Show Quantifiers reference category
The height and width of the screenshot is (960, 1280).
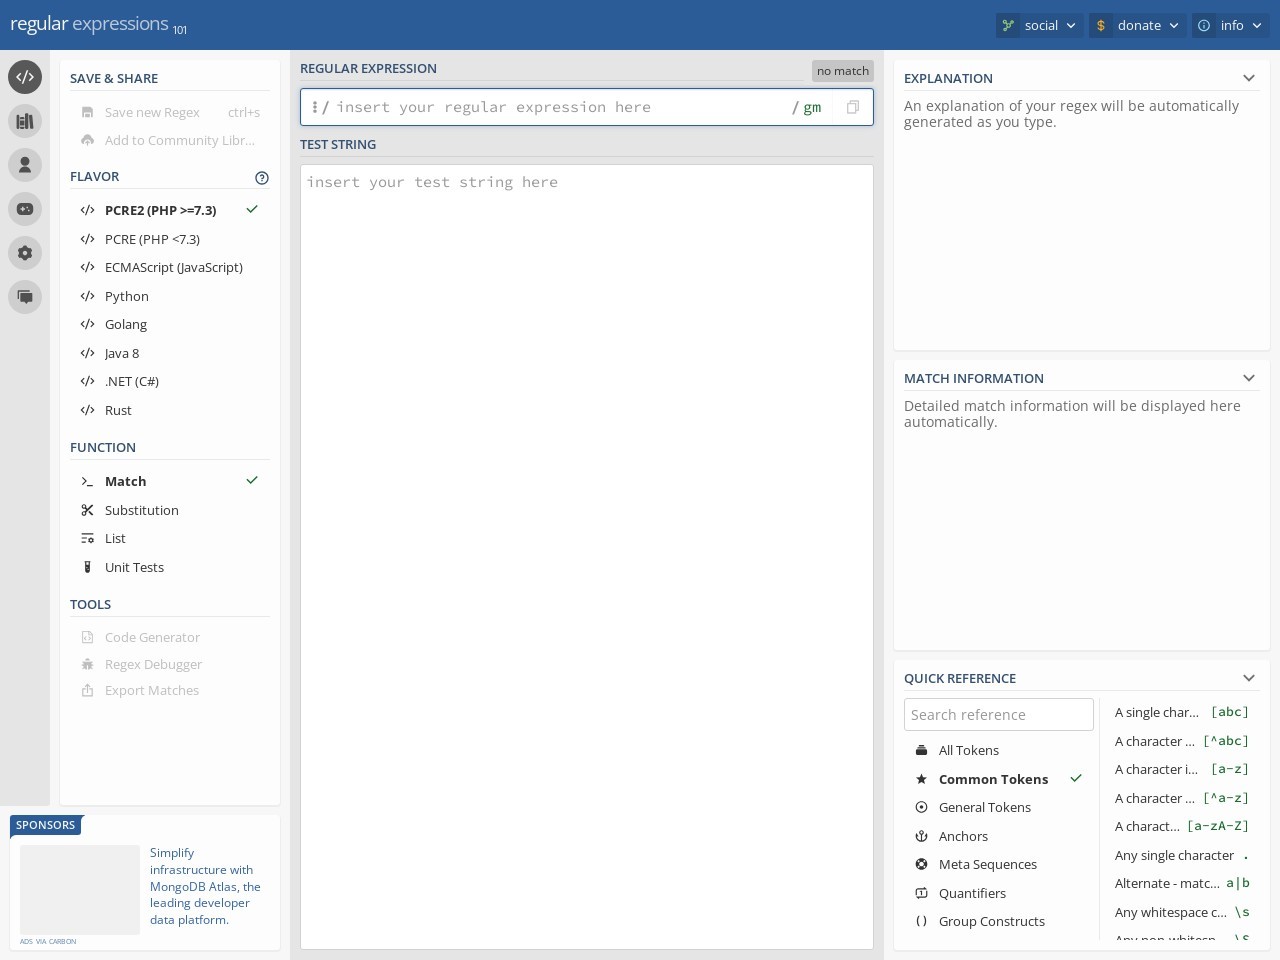click(x=972, y=893)
